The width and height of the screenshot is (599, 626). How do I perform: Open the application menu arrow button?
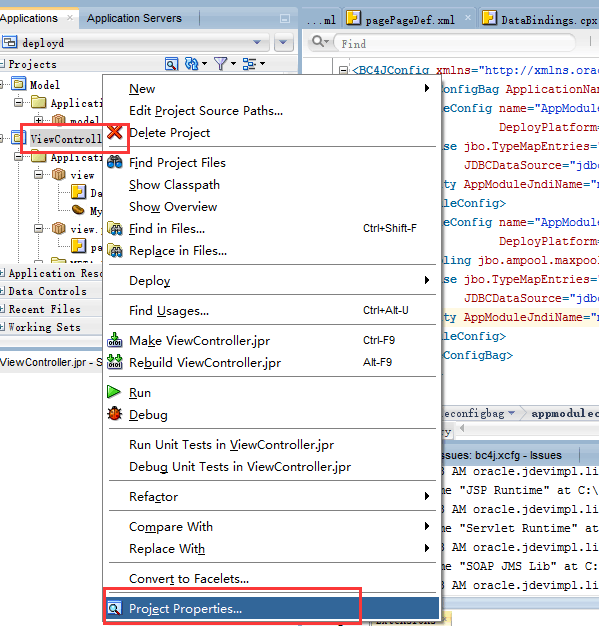click(x=284, y=42)
